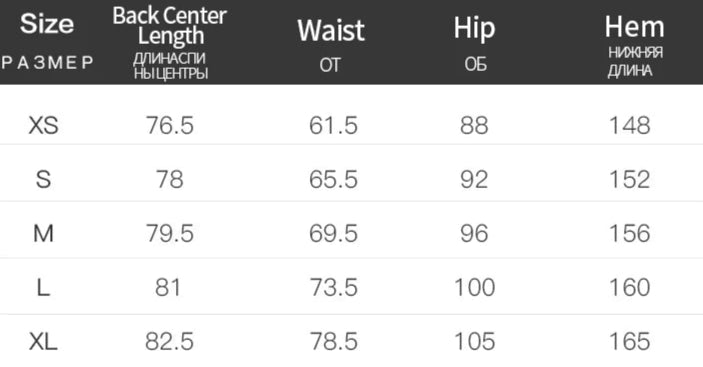
Task: Click the XS size row label
Action: (43, 125)
